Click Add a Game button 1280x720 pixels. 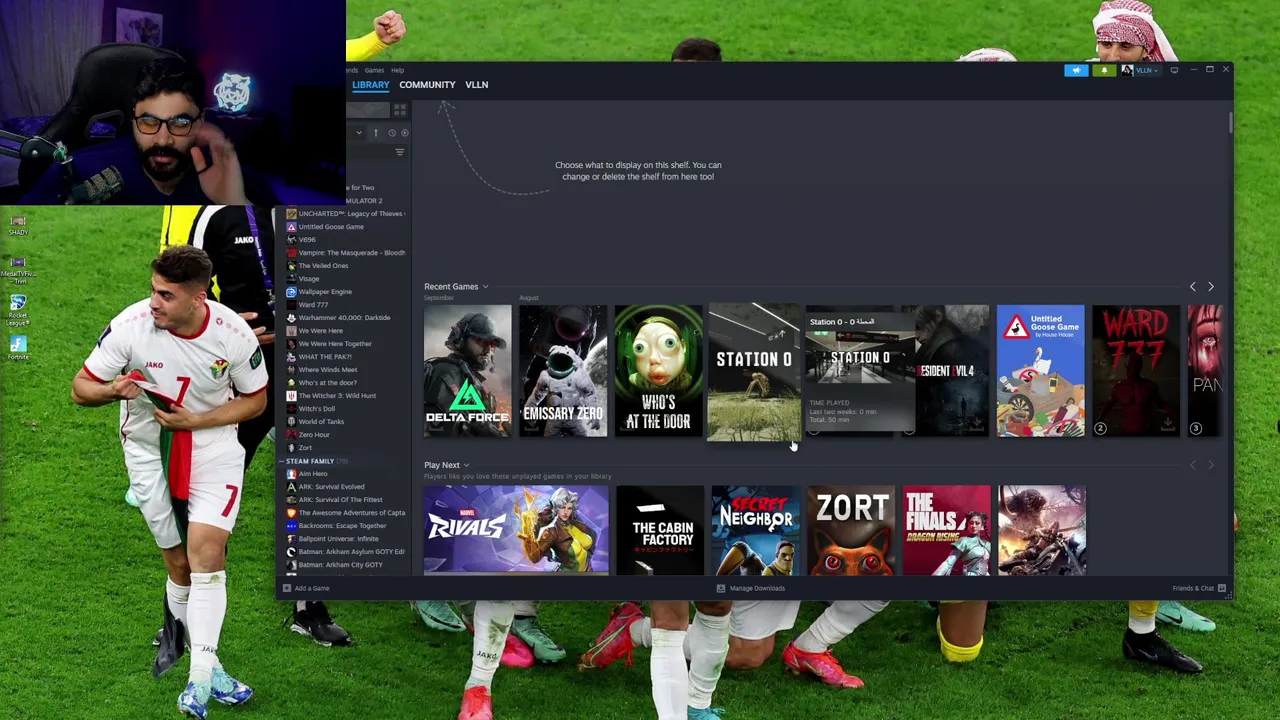click(x=306, y=588)
